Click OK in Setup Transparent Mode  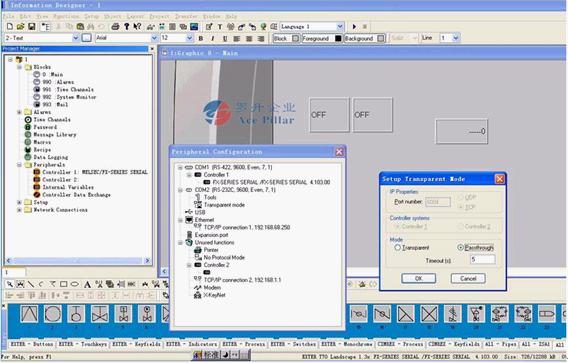click(418, 278)
